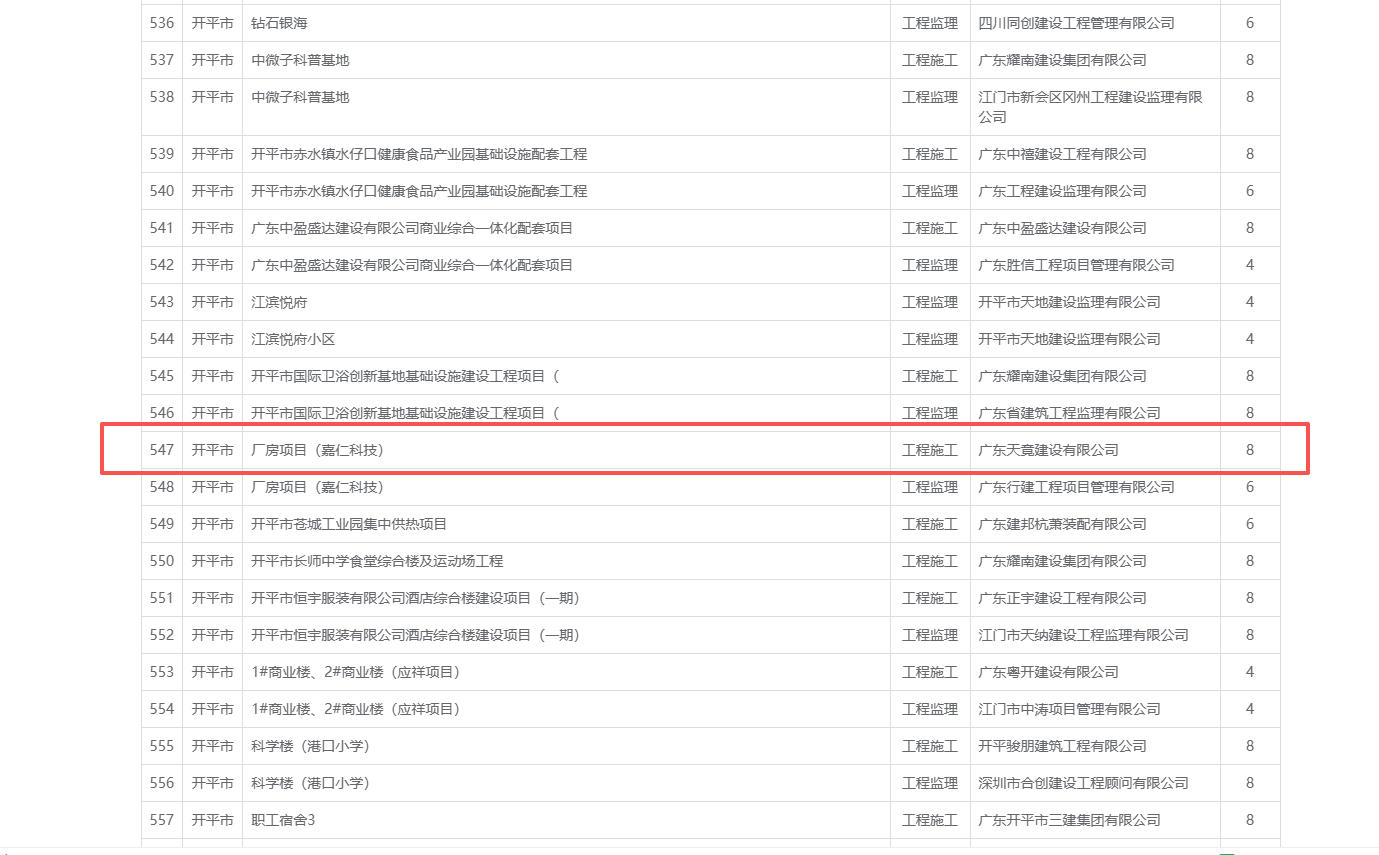Screen dimensions: 1379x855
Task: Select project 开平市长师中学食堂综合楼及运动场工程
Action: (x=377, y=561)
